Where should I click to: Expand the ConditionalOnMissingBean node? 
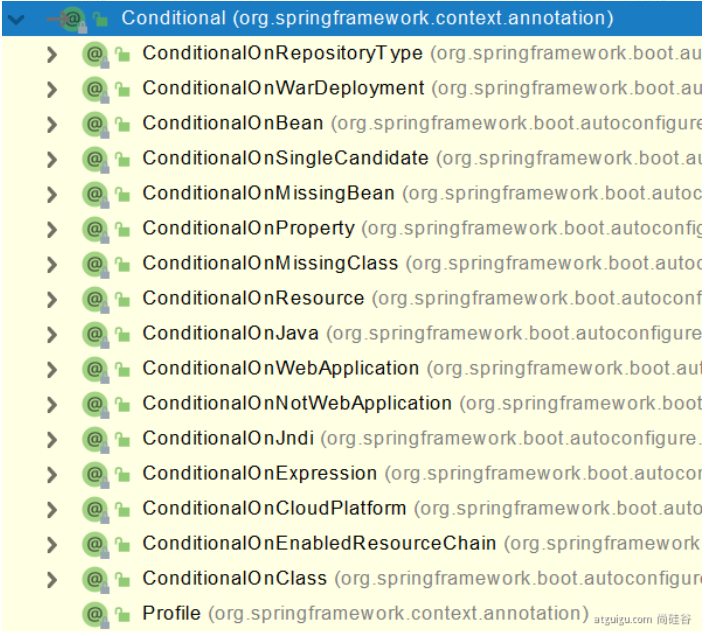pos(52,195)
